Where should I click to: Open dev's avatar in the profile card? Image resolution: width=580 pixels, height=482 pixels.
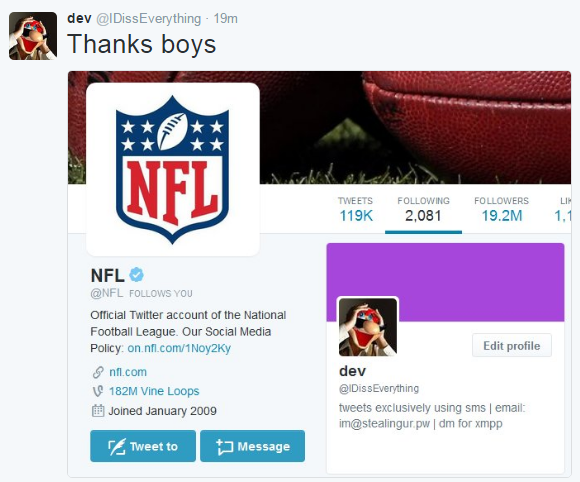click(x=368, y=327)
